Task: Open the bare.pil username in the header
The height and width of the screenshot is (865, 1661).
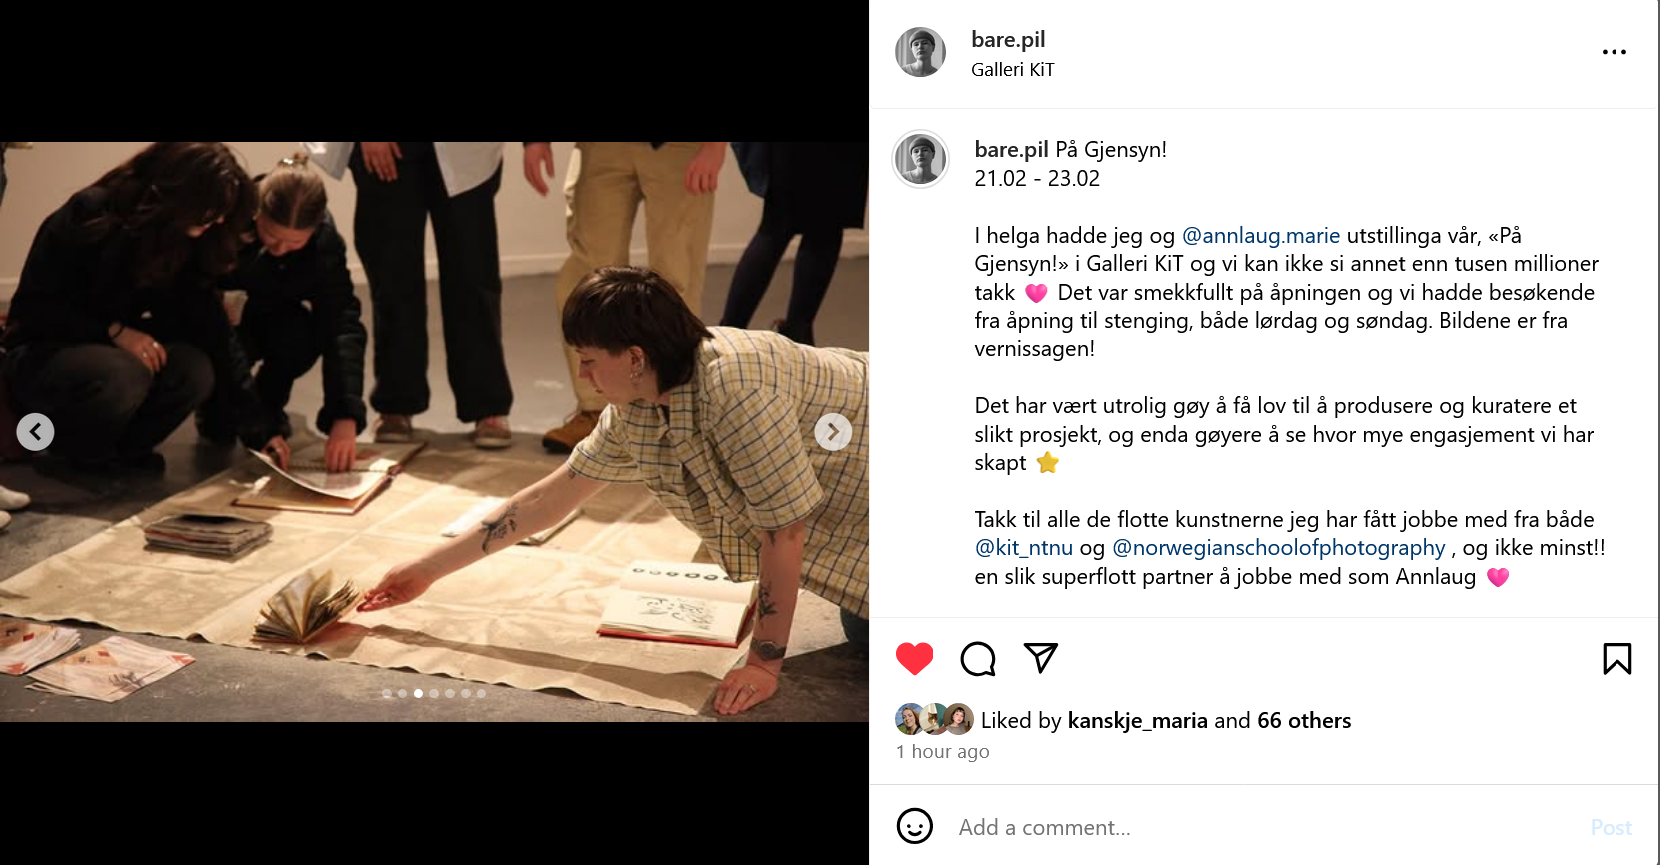Action: (1008, 39)
